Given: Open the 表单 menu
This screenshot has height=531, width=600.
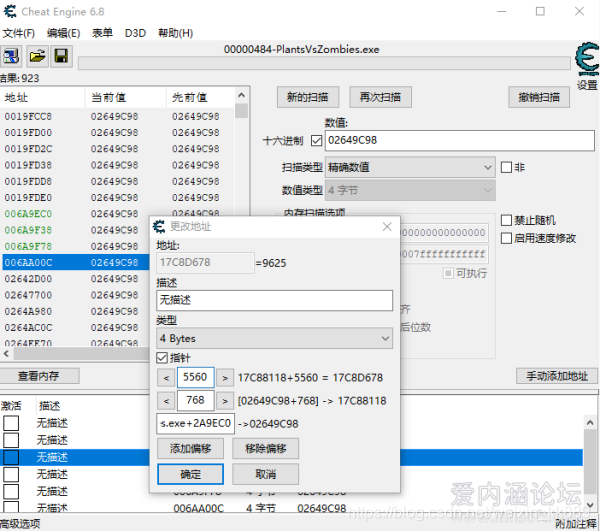Looking at the screenshot, I should [x=102, y=33].
